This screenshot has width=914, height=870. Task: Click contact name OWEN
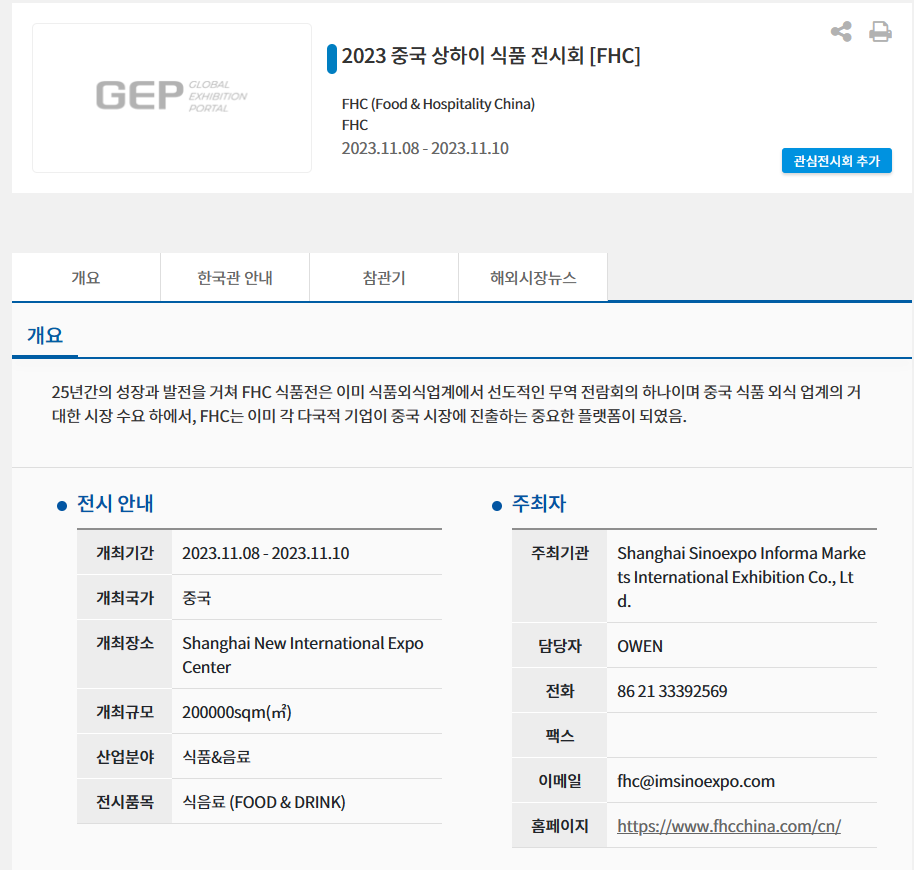640,646
